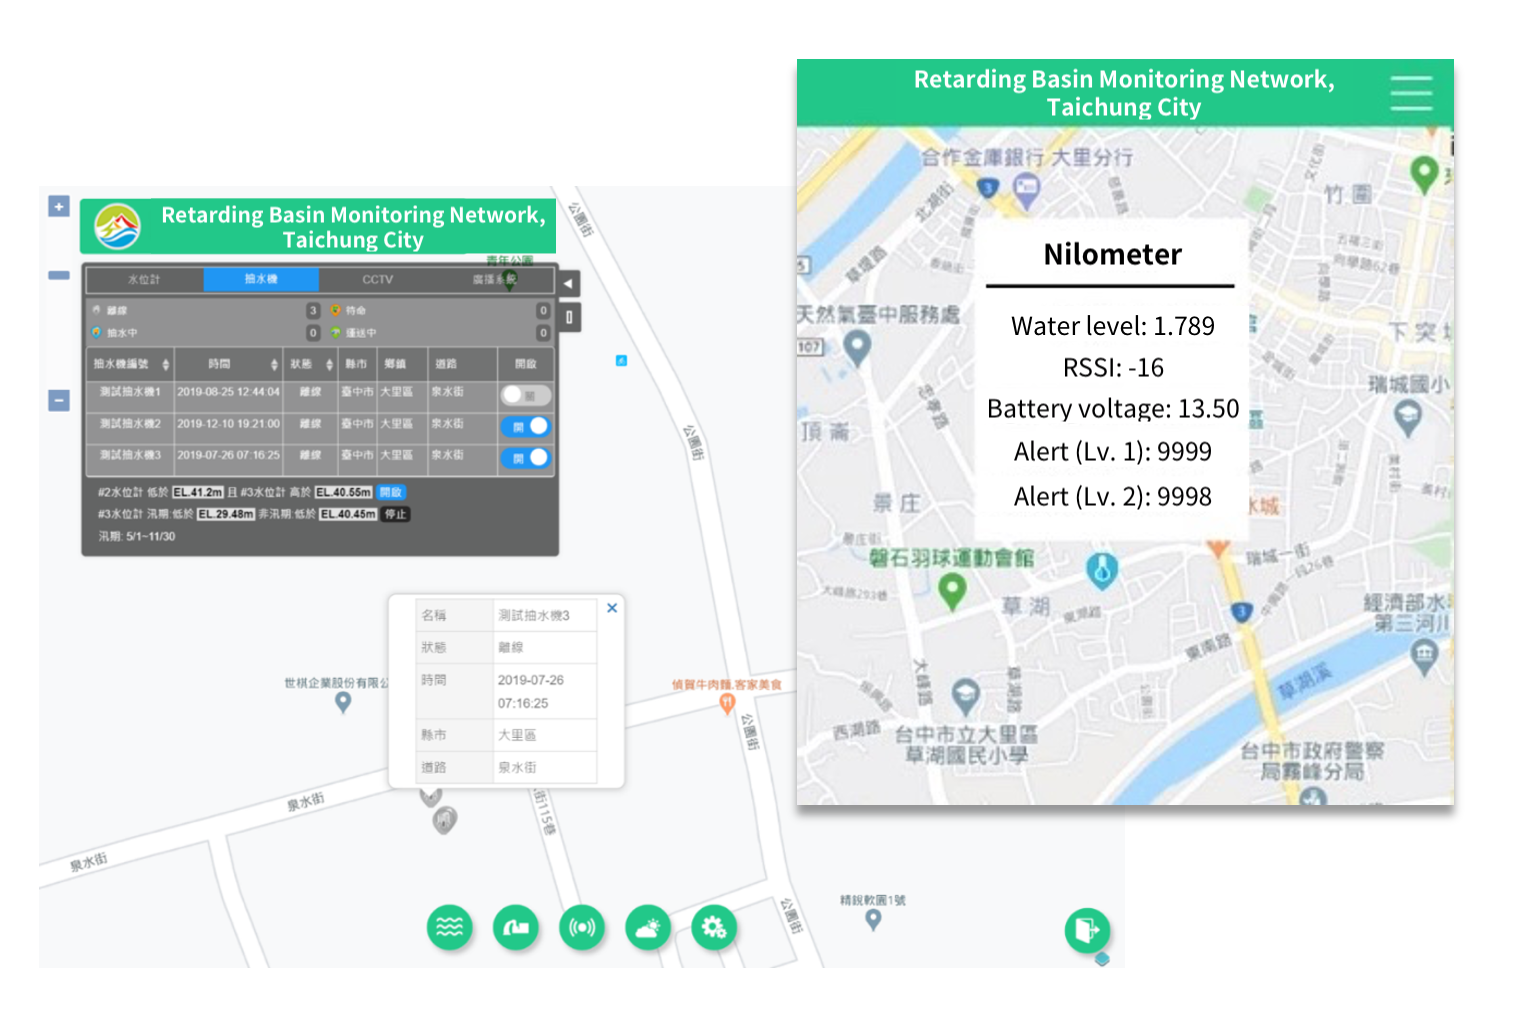The width and height of the screenshot is (1520, 1028).
Task: Click the 待命 status marker icon
Action: (x=336, y=310)
